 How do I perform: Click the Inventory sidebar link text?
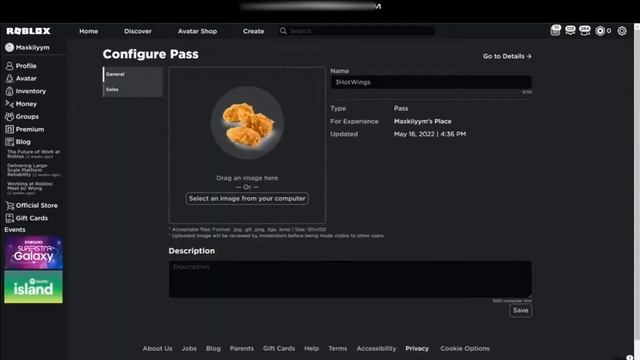pyautogui.click(x=31, y=91)
